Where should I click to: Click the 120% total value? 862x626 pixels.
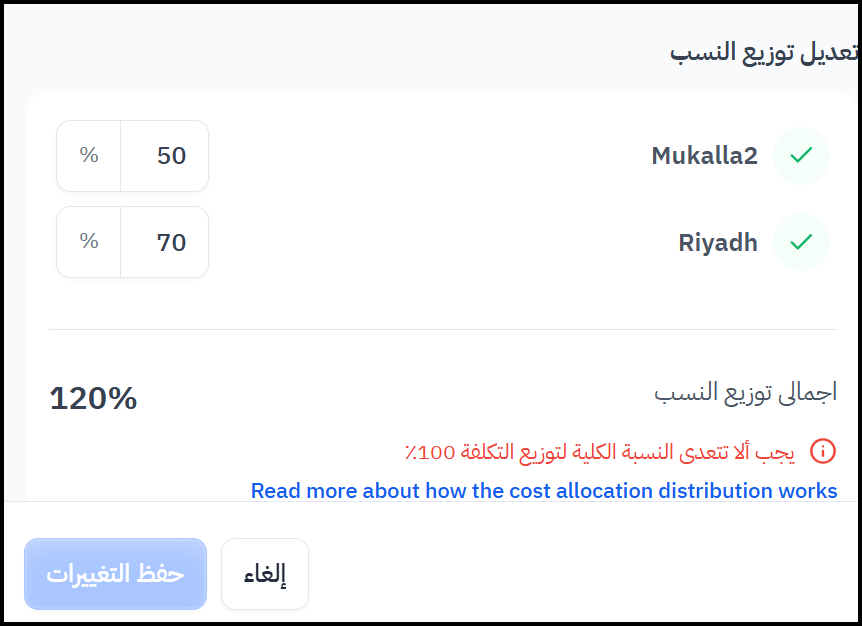pyautogui.click(x=93, y=398)
